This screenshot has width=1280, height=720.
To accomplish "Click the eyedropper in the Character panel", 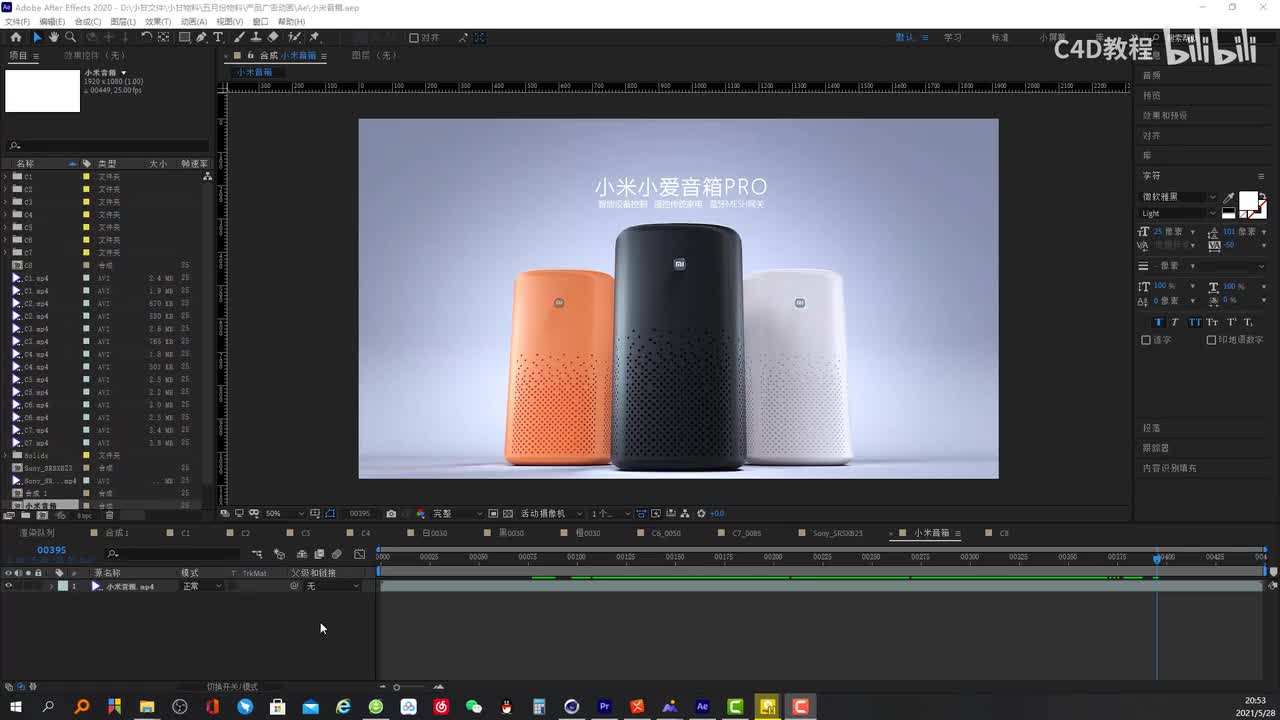I will pyautogui.click(x=1229, y=197).
